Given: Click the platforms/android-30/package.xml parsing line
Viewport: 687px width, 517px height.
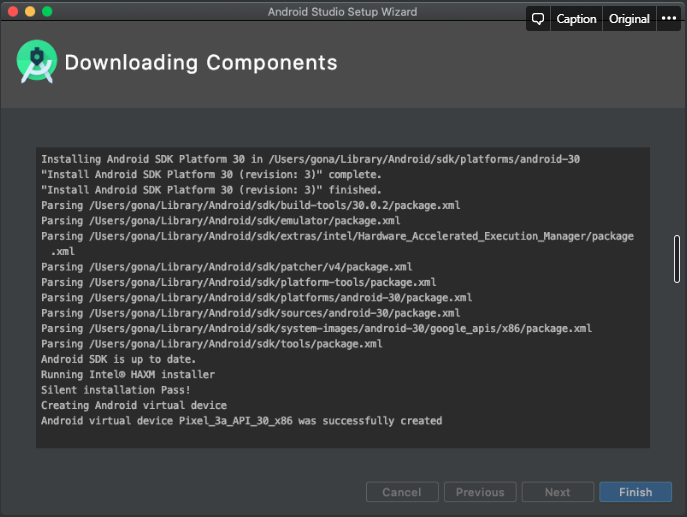Looking at the screenshot, I should [257, 297].
